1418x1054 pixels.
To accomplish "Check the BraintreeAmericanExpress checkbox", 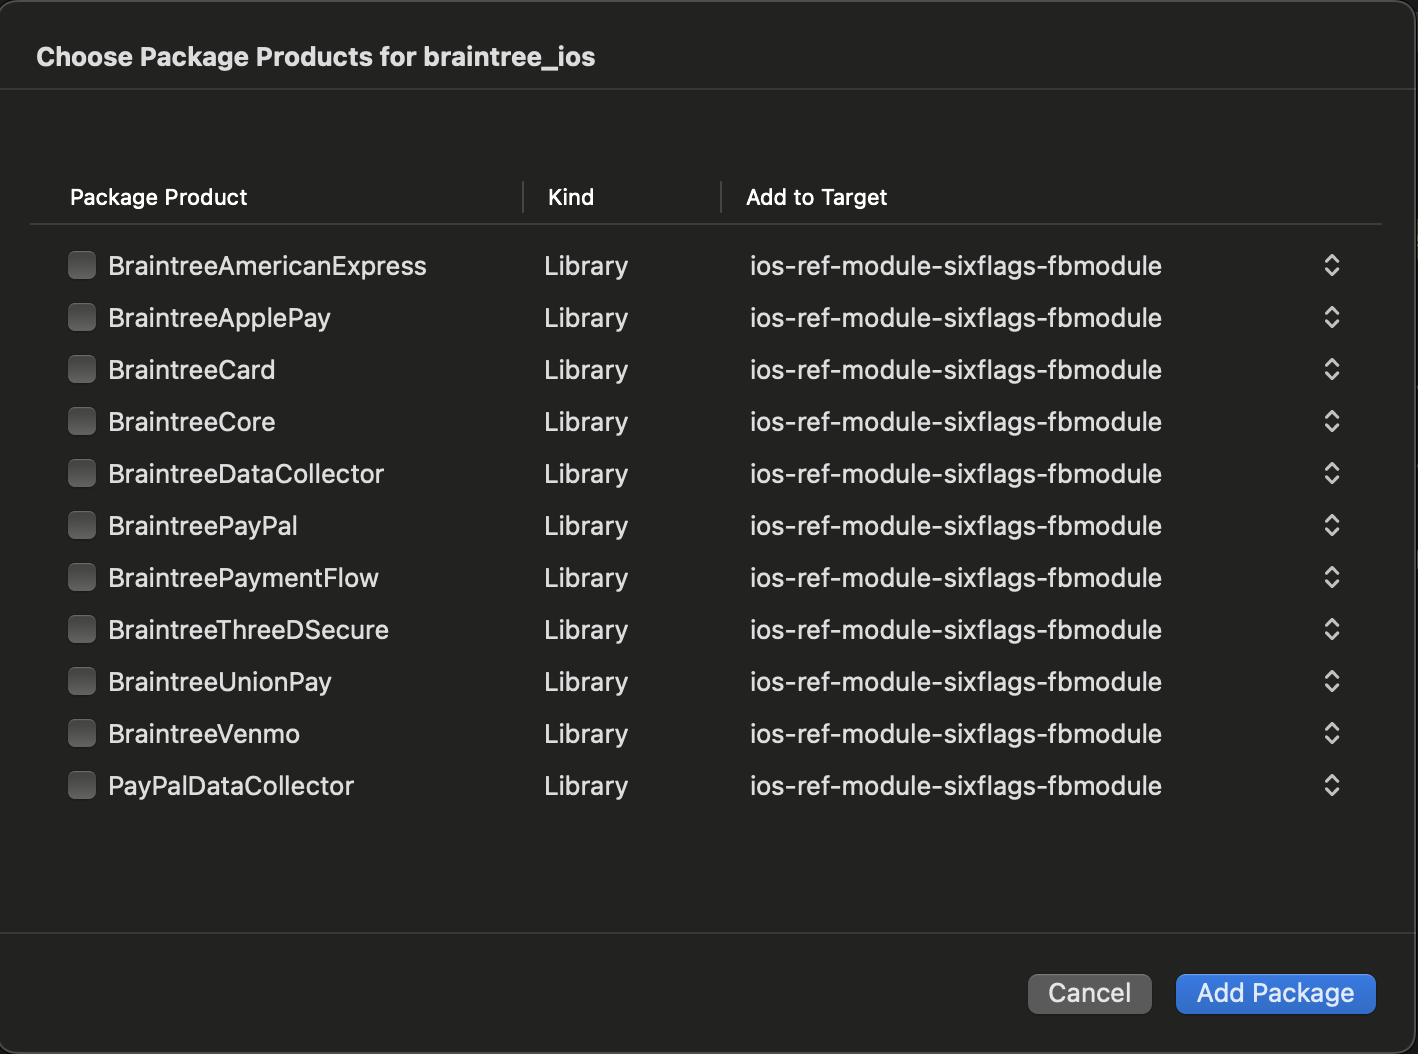I will click(x=82, y=265).
